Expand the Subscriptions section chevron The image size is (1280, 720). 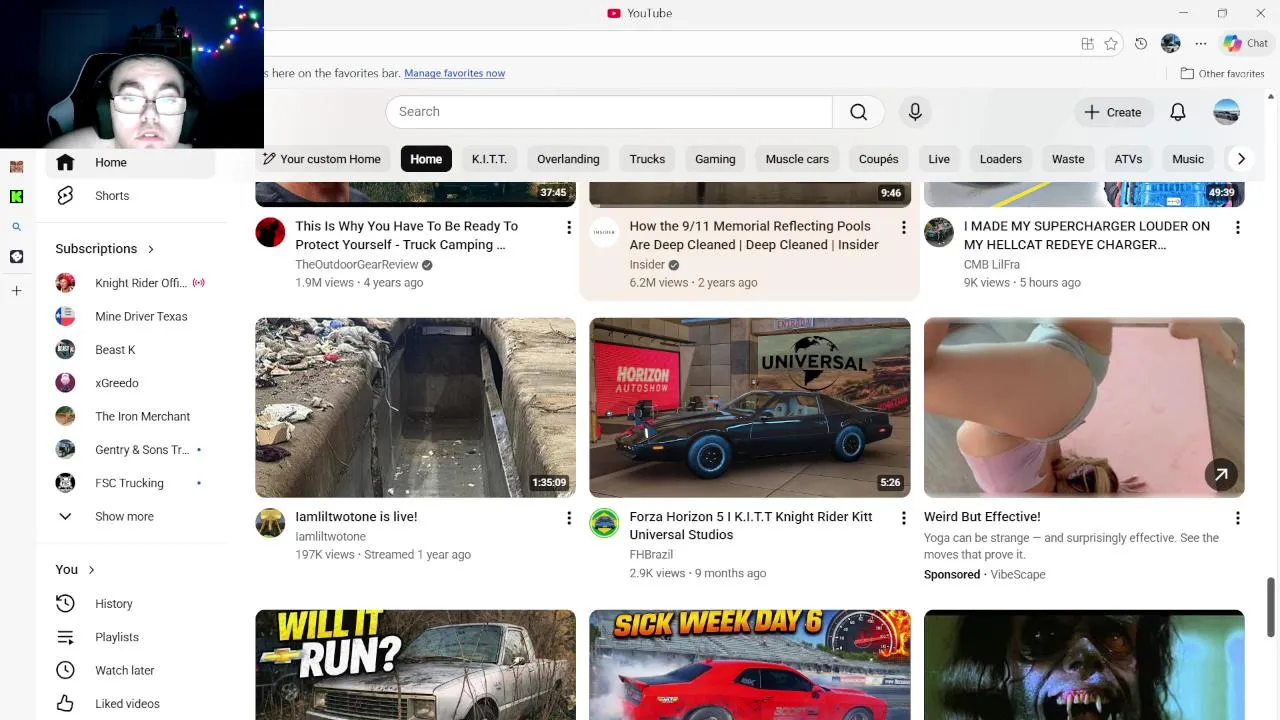coord(151,249)
